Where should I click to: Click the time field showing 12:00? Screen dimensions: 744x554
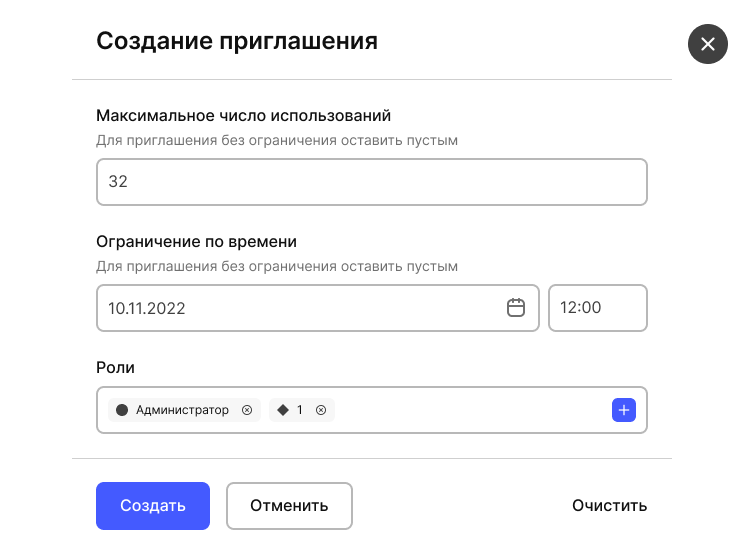pos(597,308)
